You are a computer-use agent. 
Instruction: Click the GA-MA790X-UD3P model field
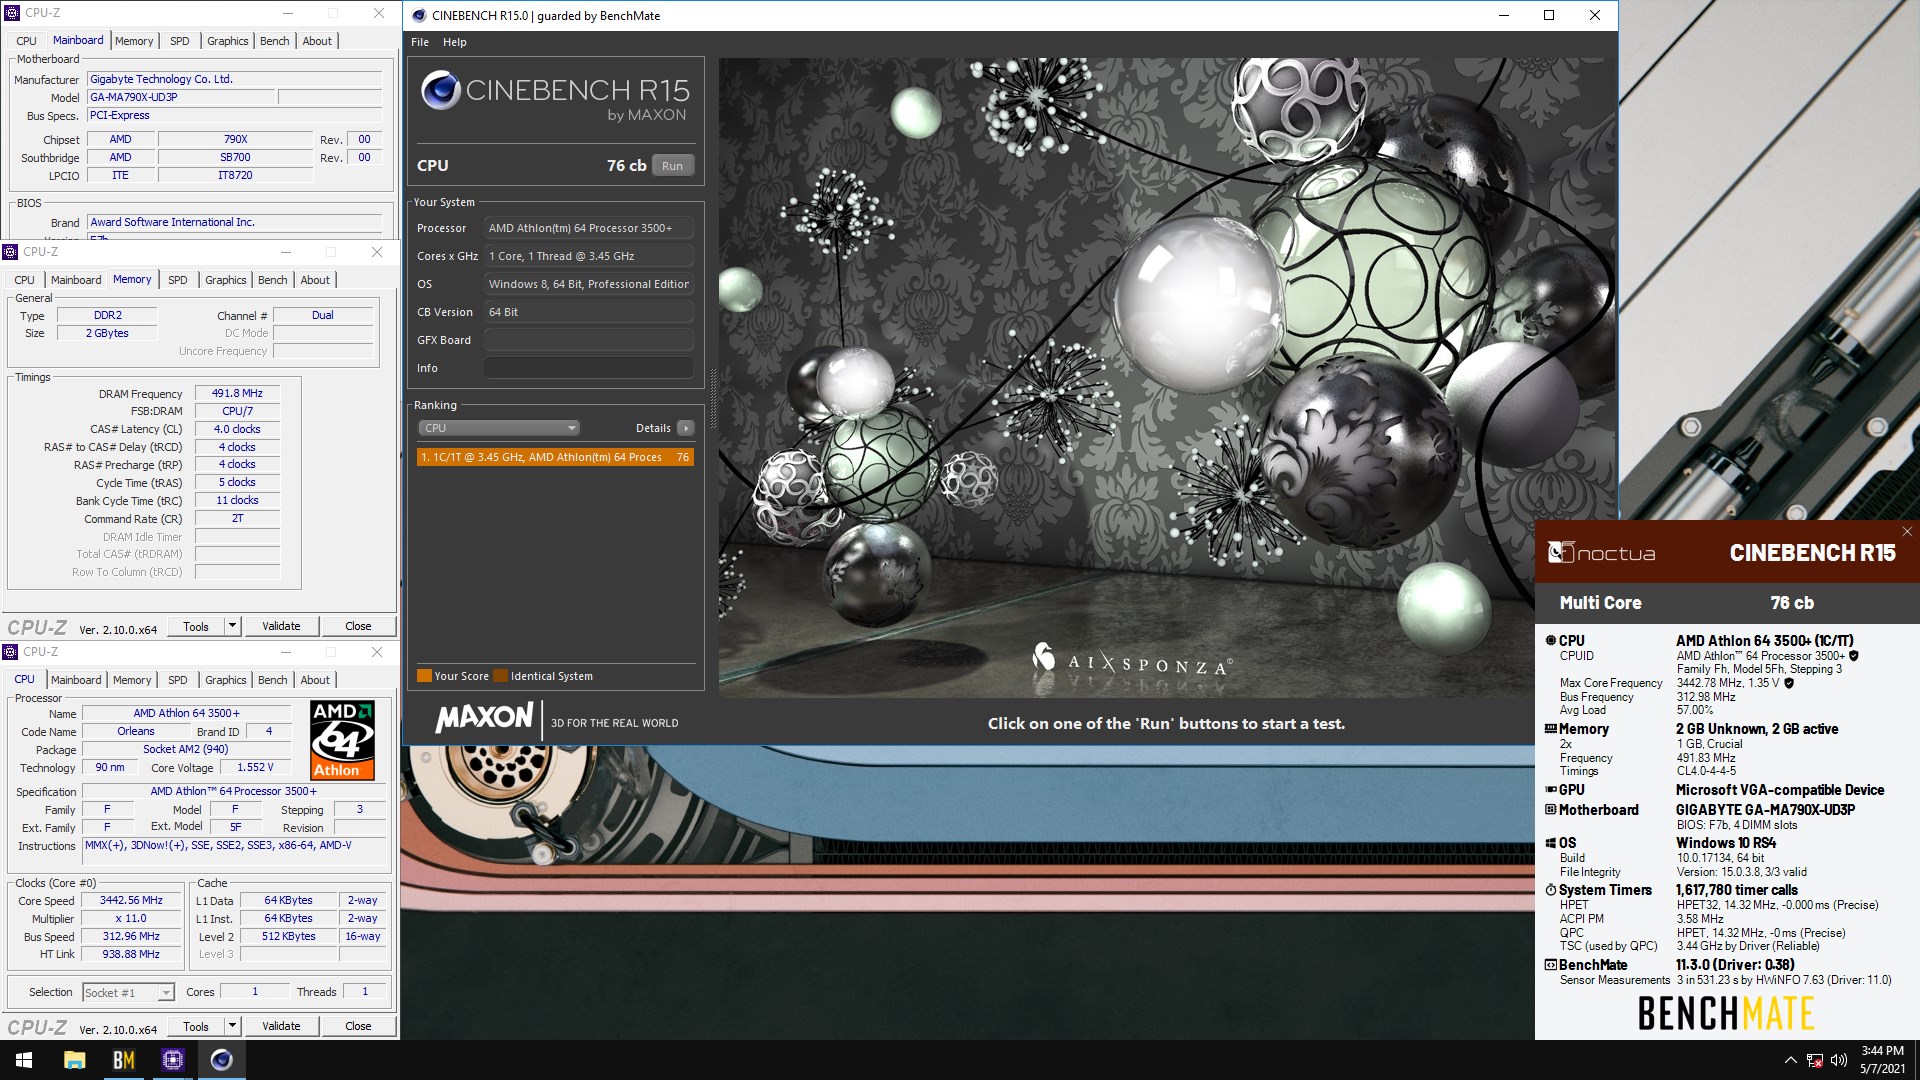pos(181,97)
